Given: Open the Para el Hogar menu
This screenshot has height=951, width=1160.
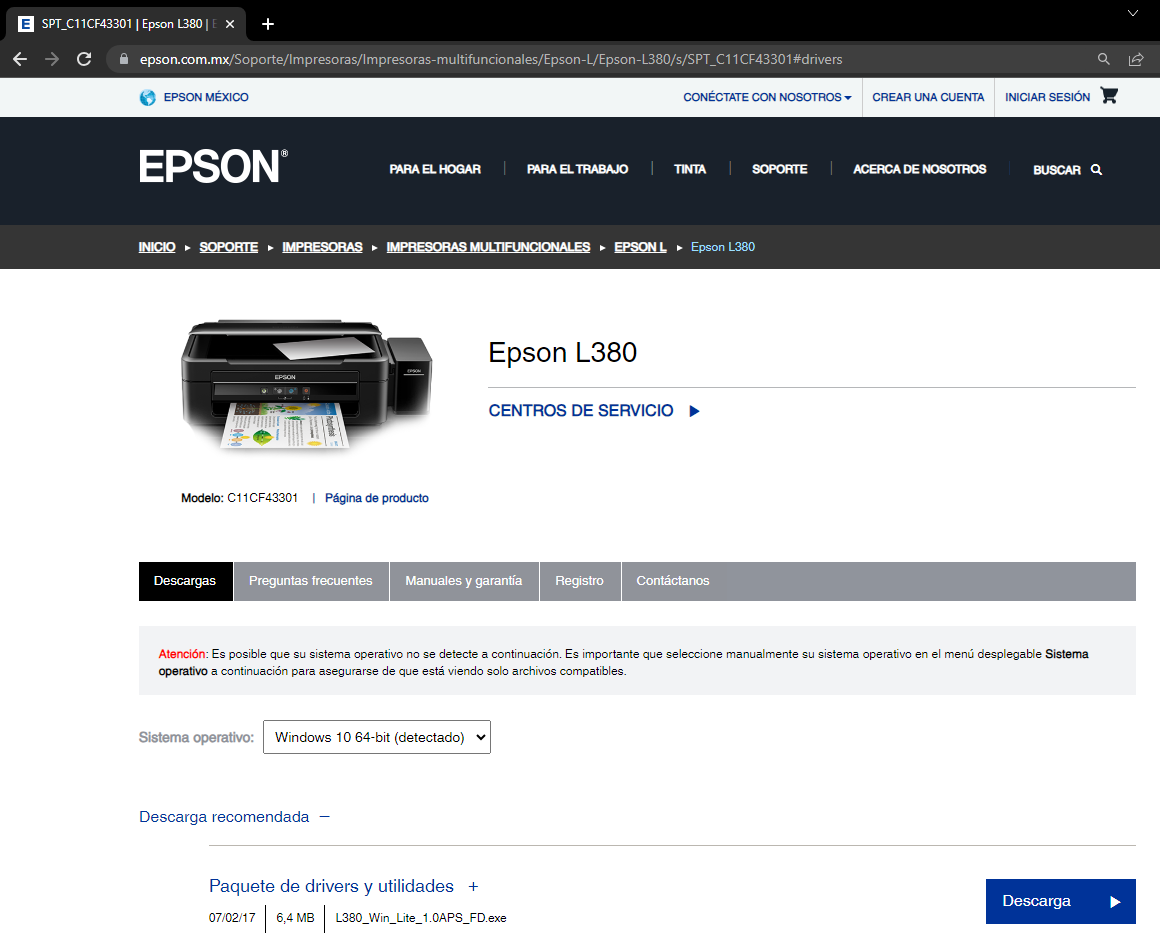Looking at the screenshot, I should (435, 169).
